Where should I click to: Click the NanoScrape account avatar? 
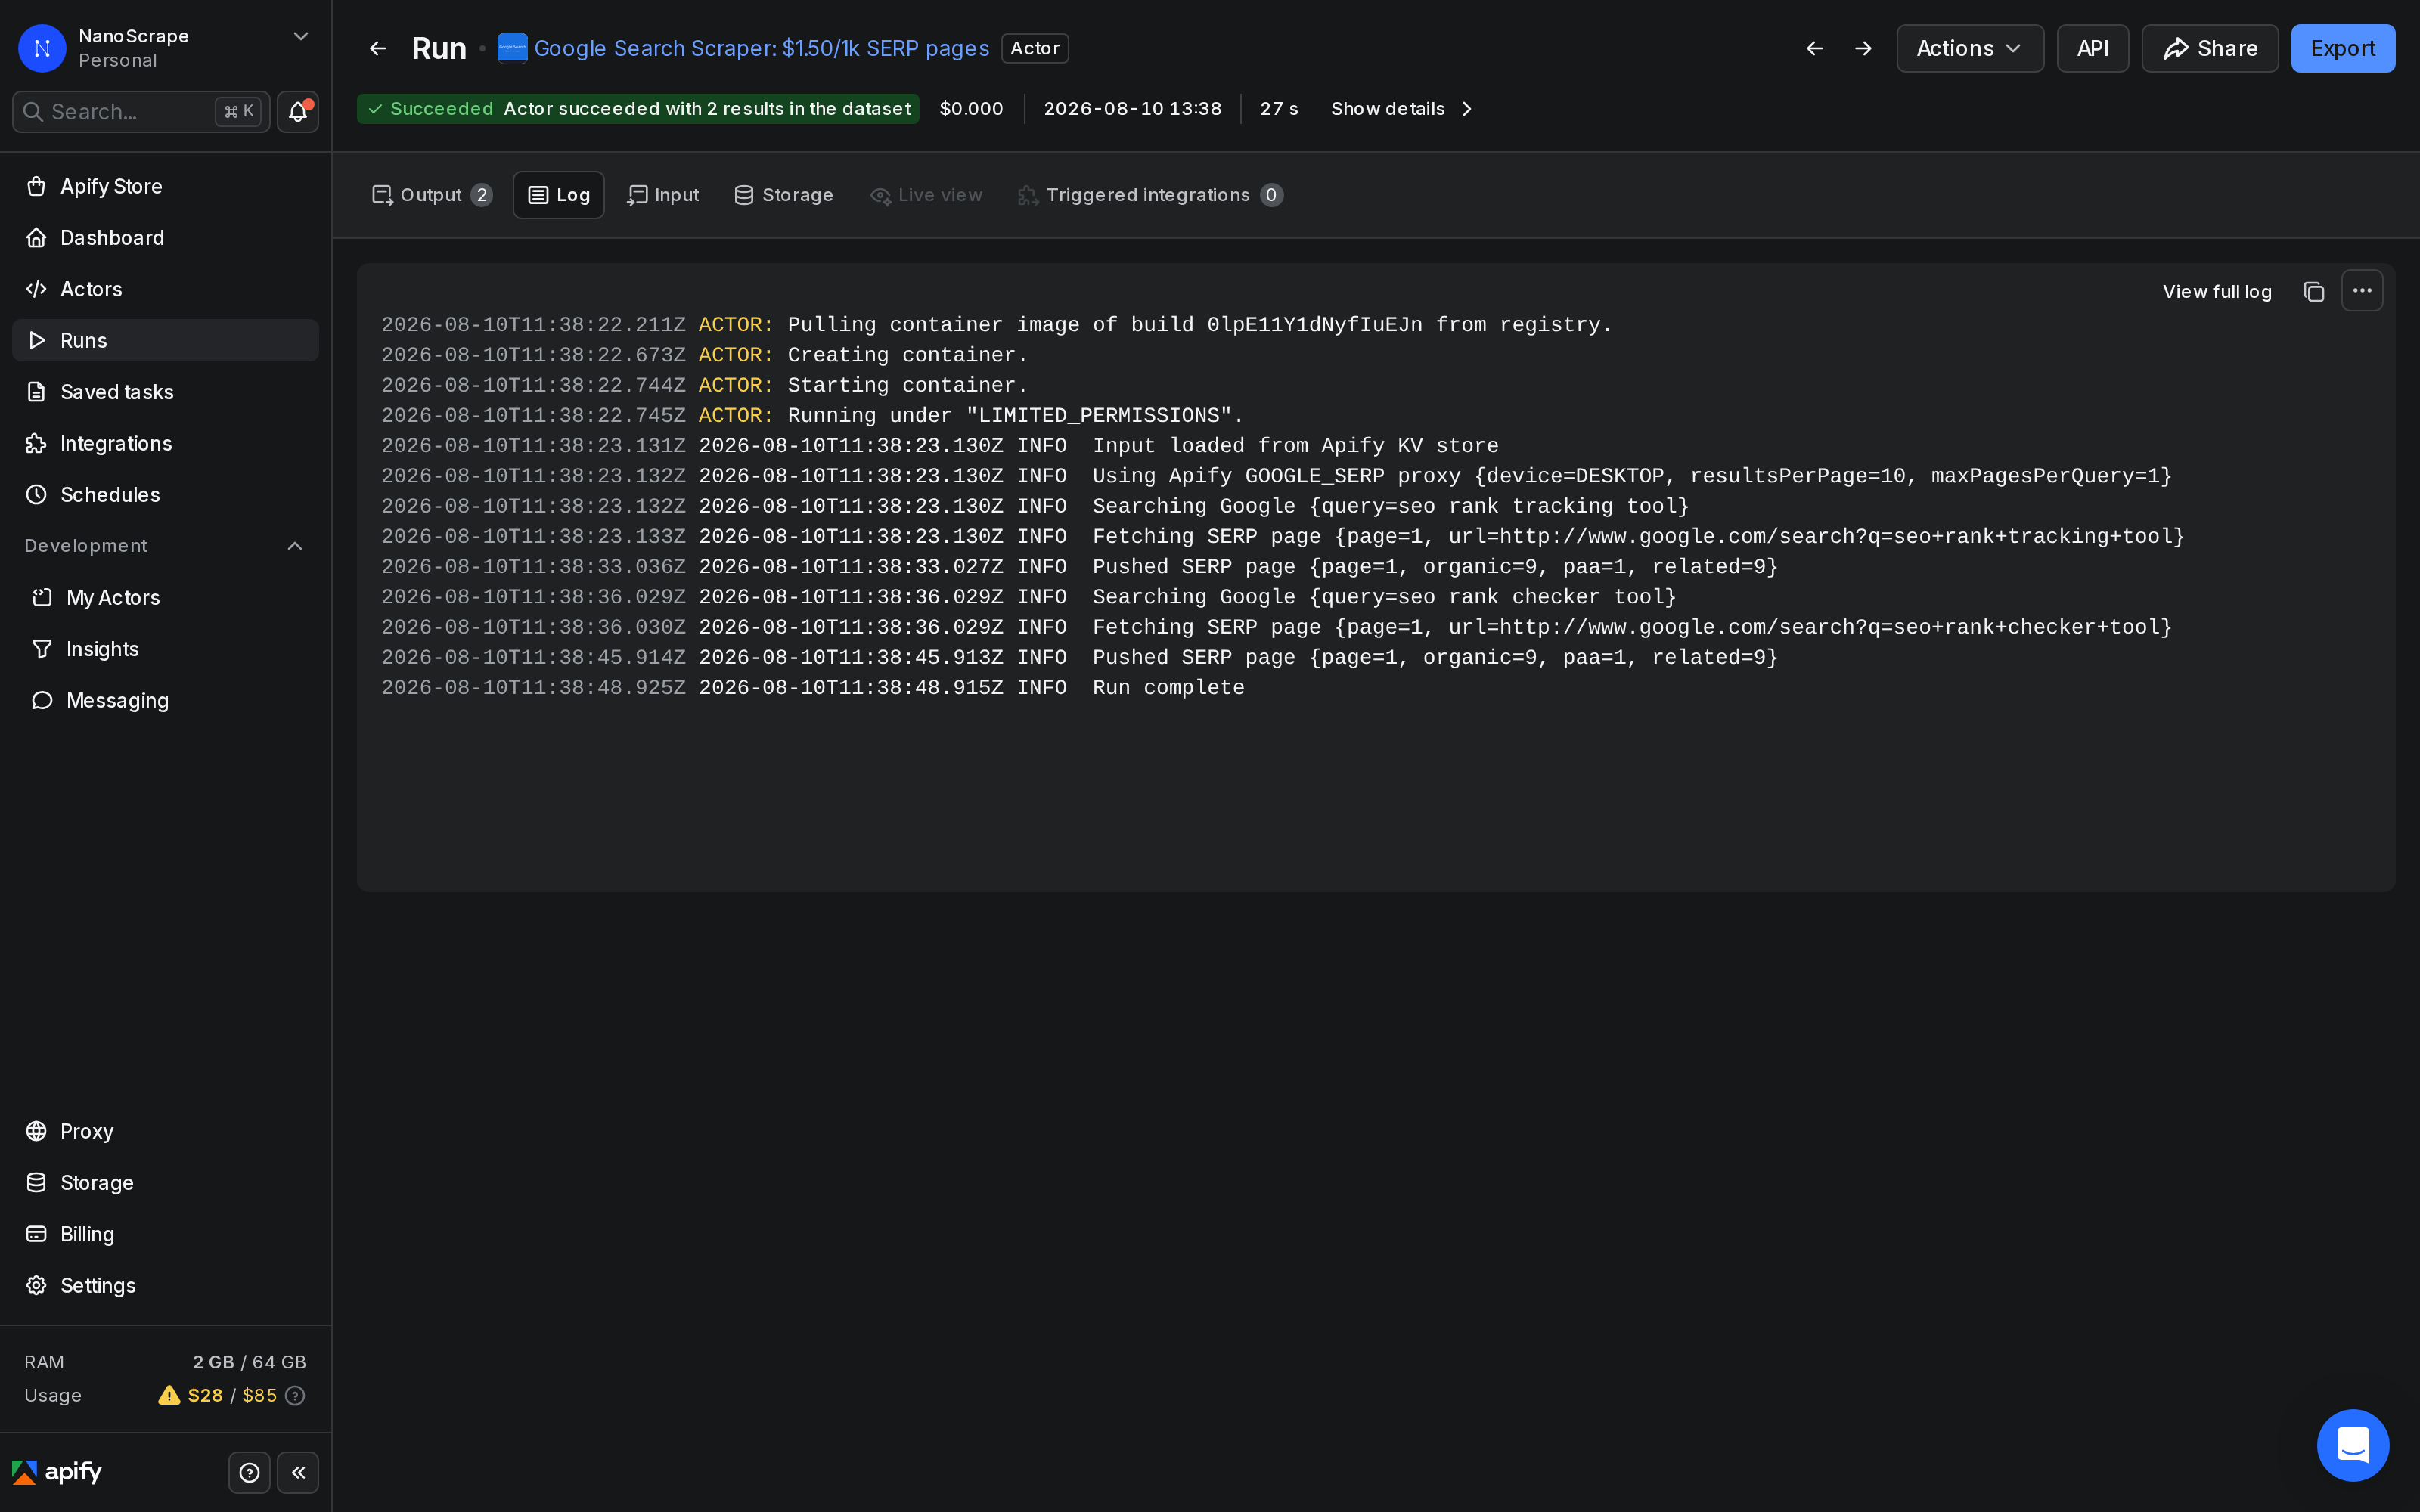click(x=42, y=48)
